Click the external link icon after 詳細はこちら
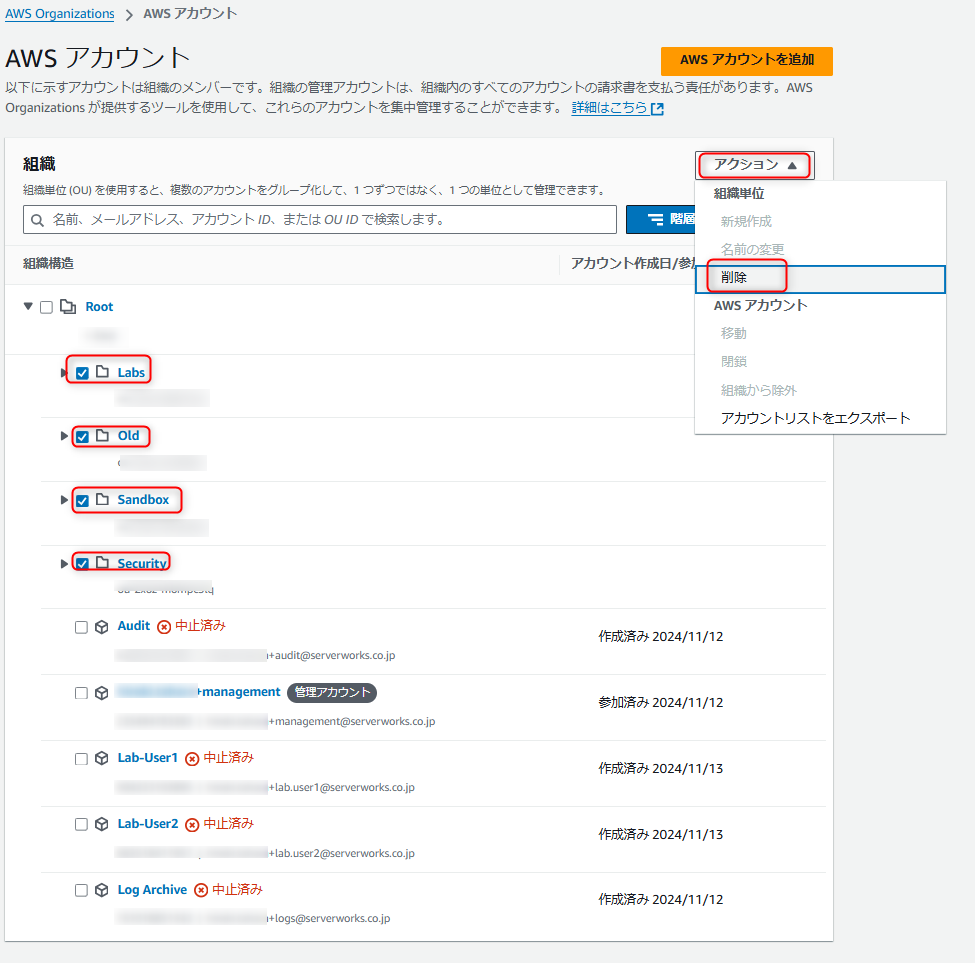The image size is (975, 963). pyautogui.click(x=657, y=109)
